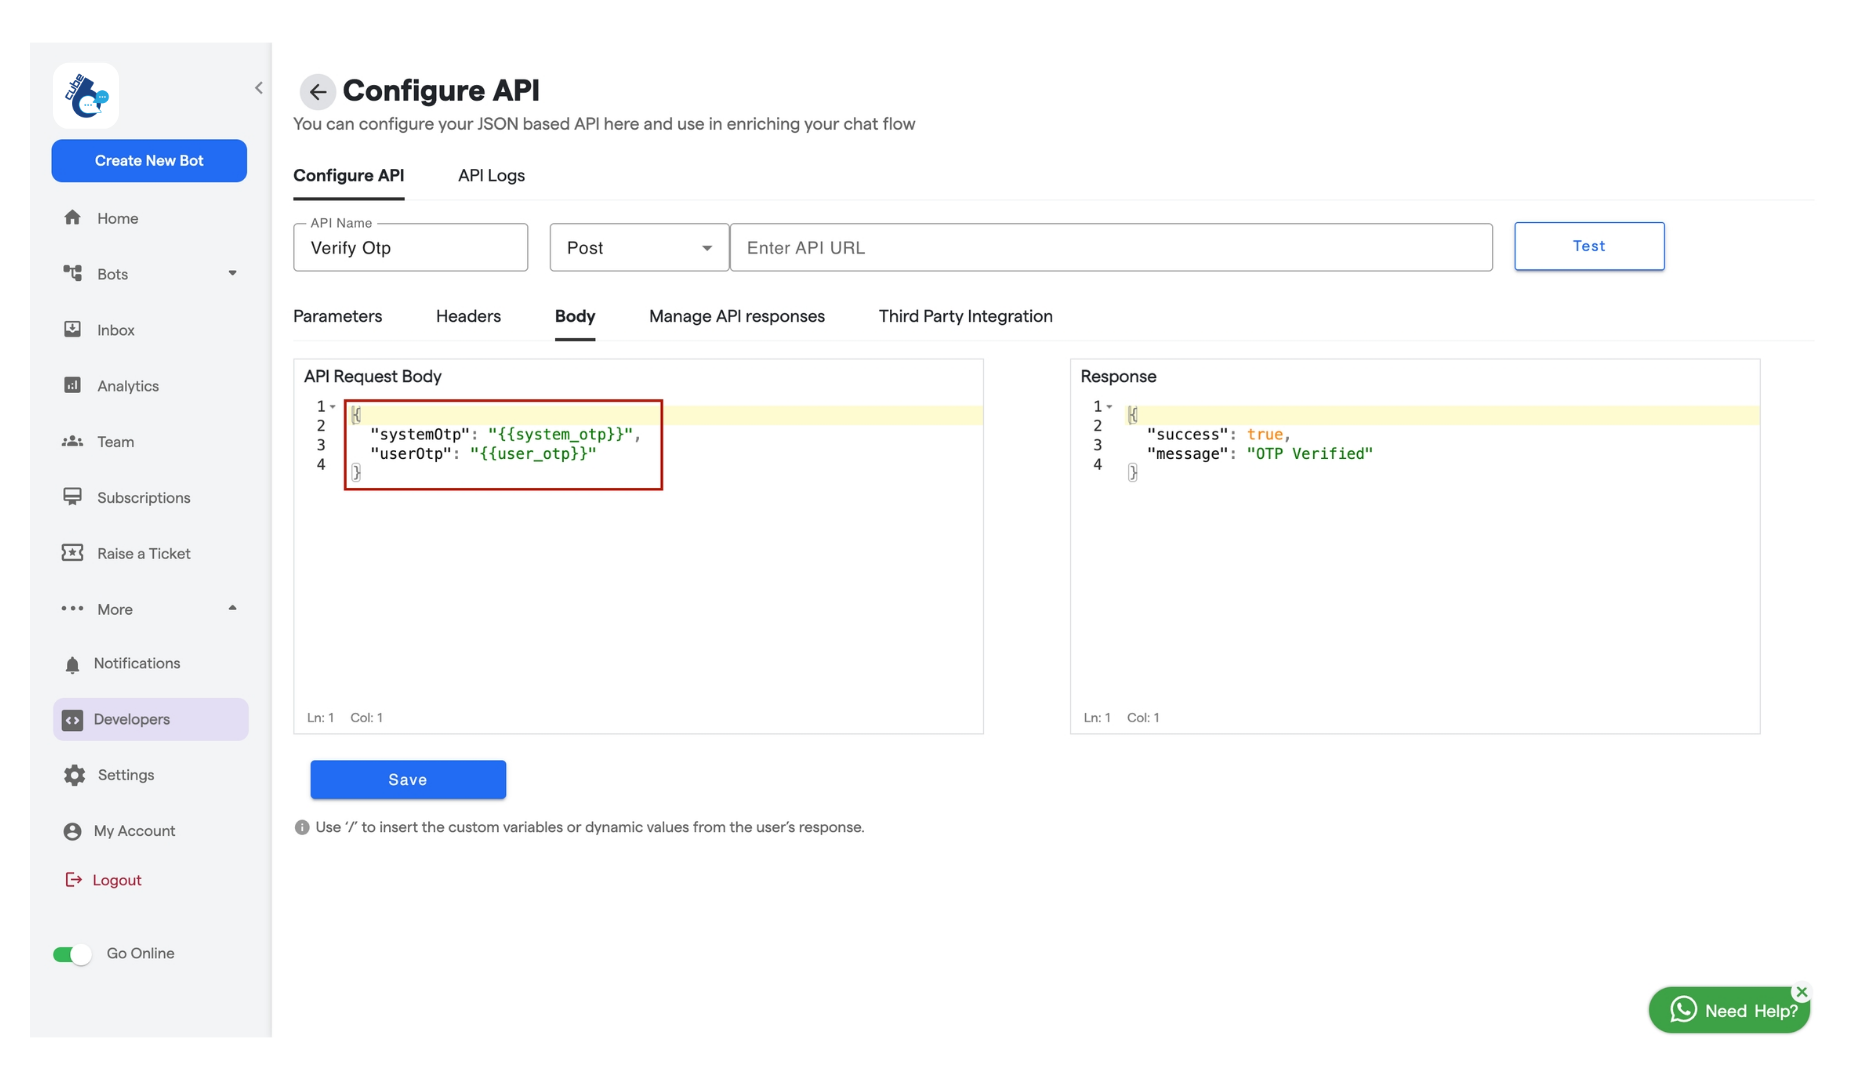The image size is (1866, 1080).
Task: Click the Raise a Ticket icon
Action: click(x=72, y=553)
